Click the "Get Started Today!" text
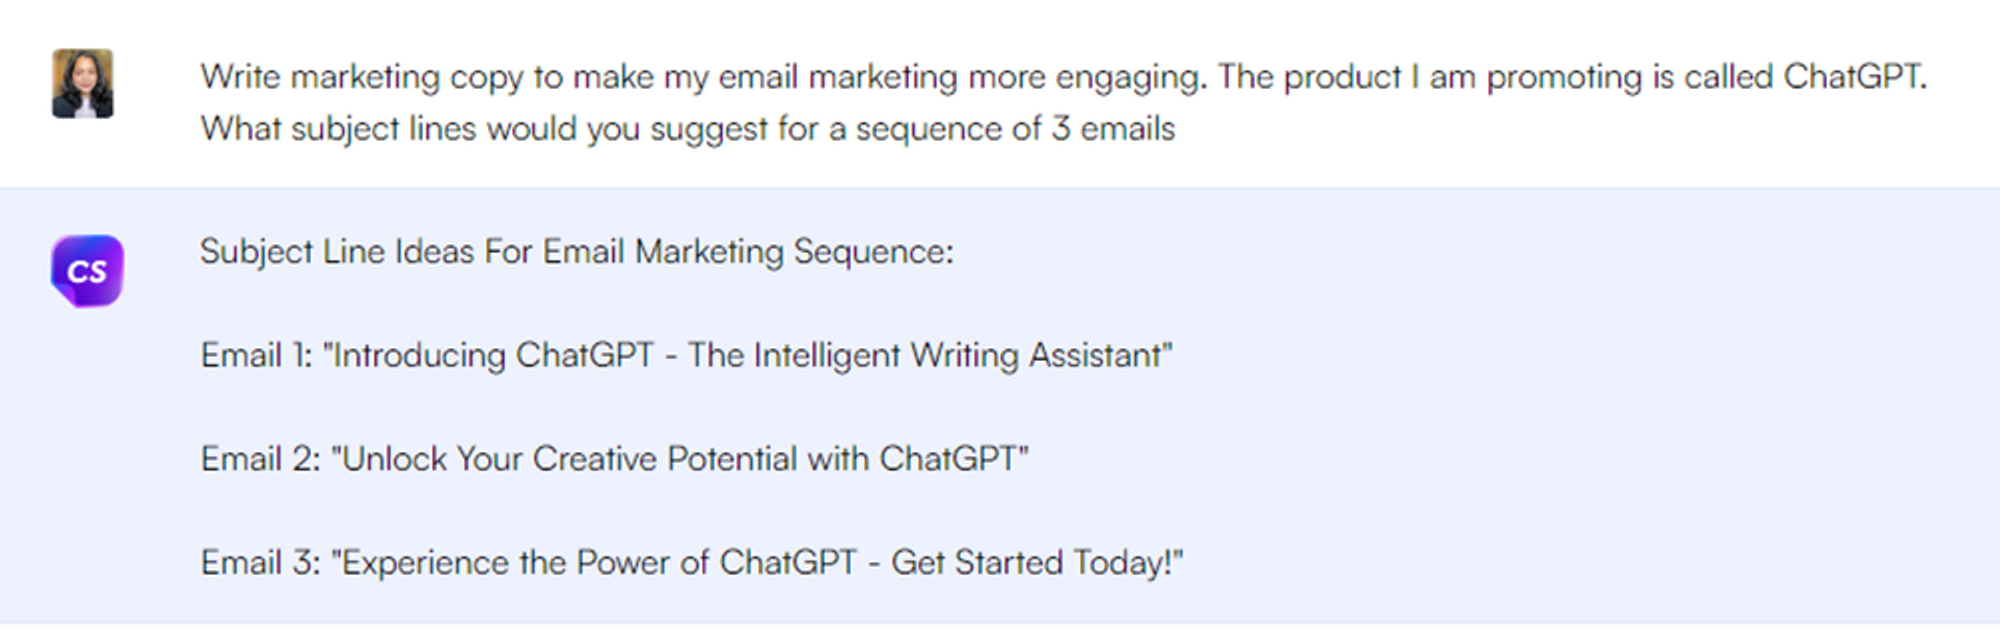Viewport: 2000px width, 630px height. click(1030, 563)
